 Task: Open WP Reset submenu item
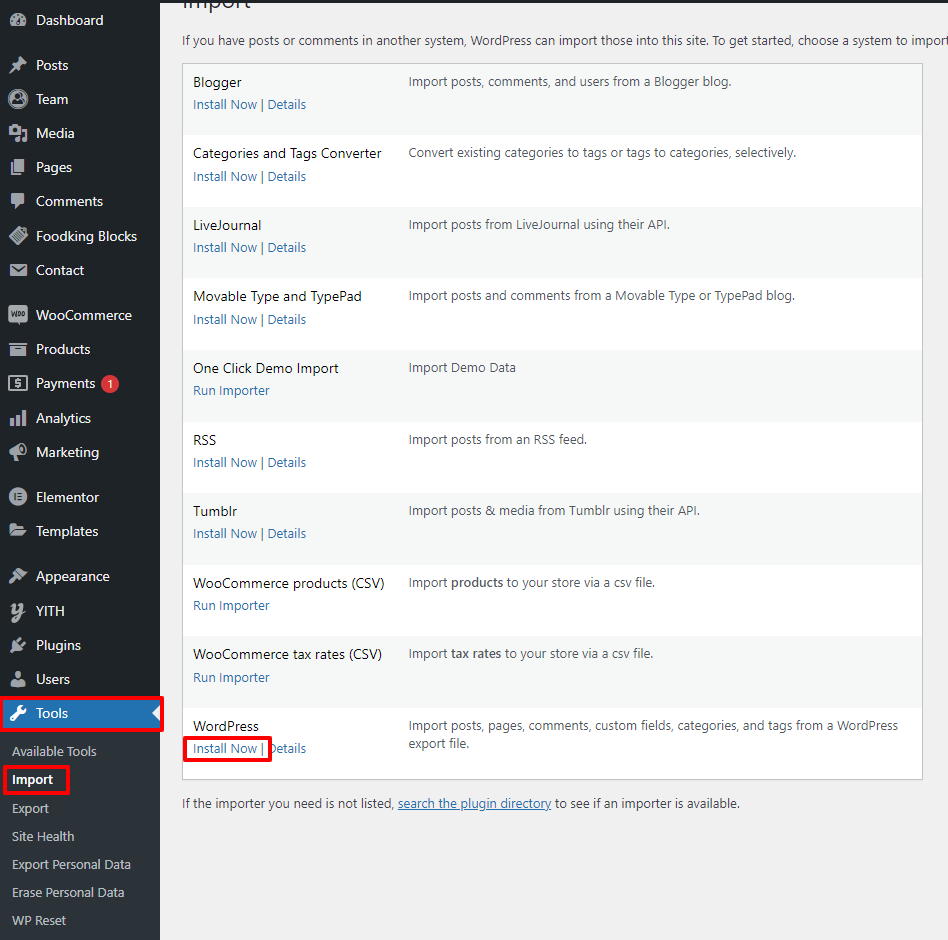click(39, 920)
